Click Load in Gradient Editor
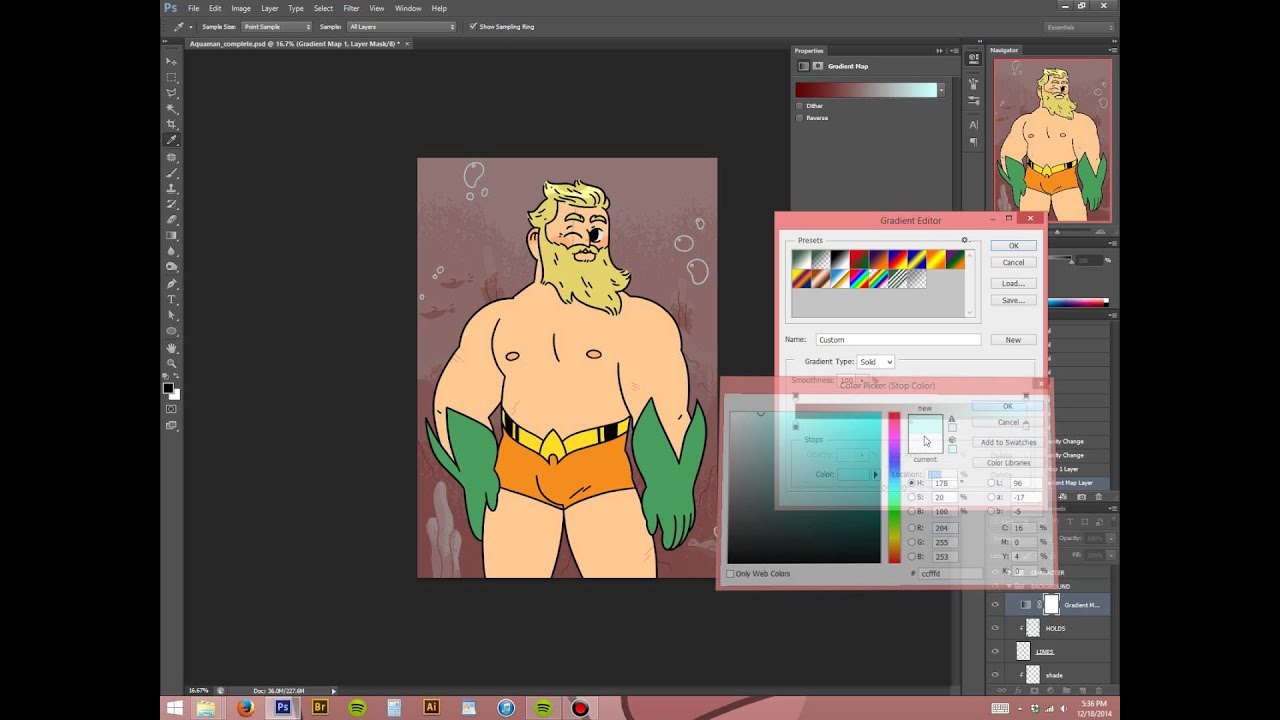Image resolution: width=1280 pixels, height=720 pixels. coord(1013,283)
